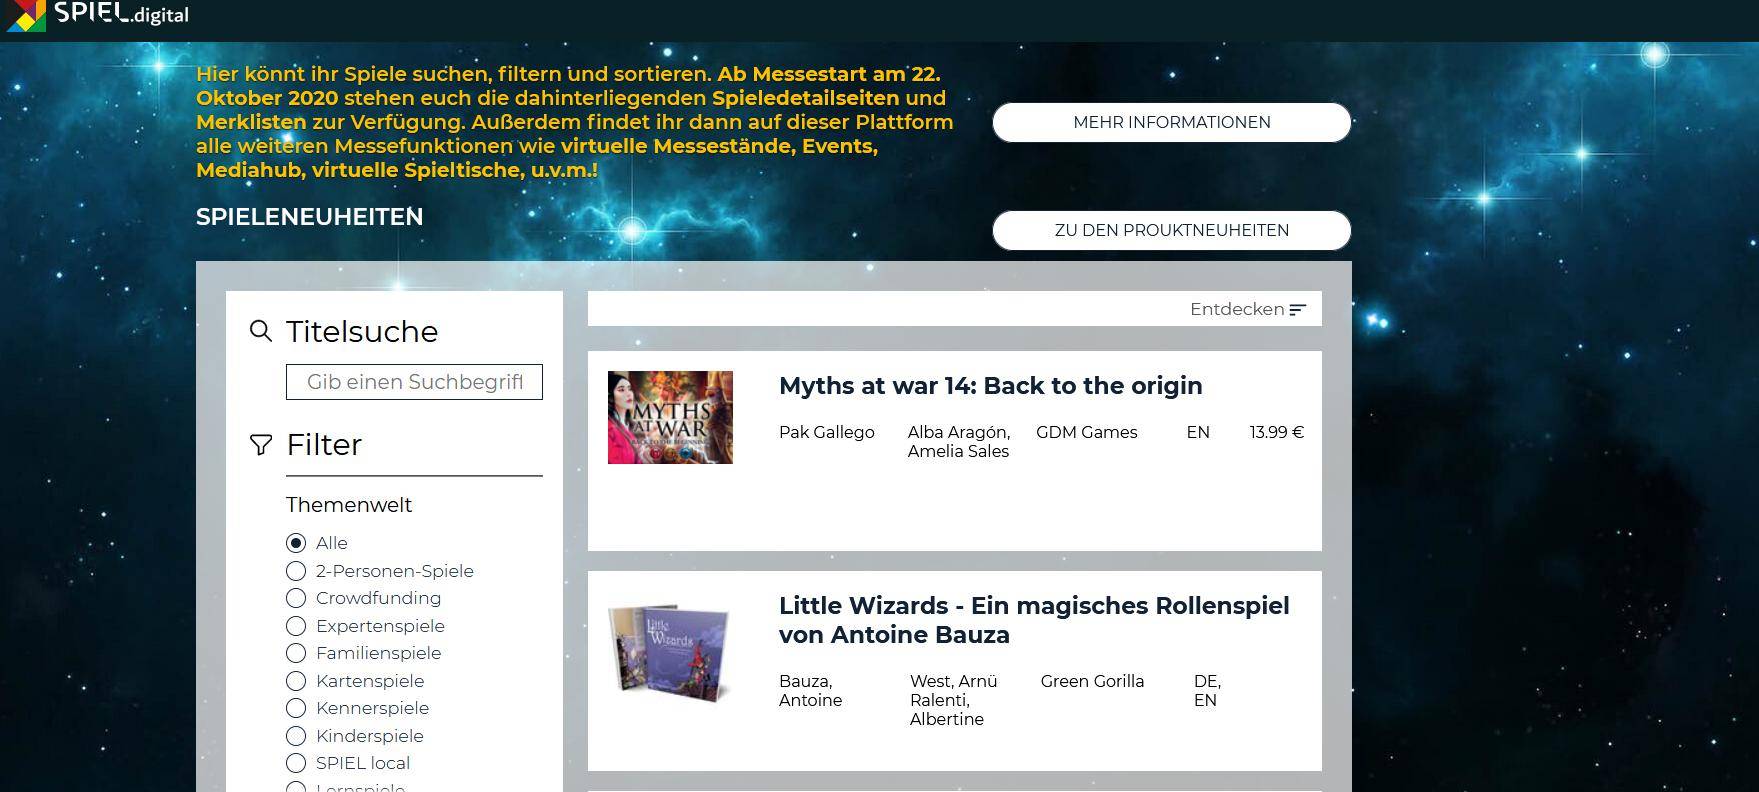Click the Filter funnel icon
The height and width of the screenshot is (792, 1759).
coord(261,445)
